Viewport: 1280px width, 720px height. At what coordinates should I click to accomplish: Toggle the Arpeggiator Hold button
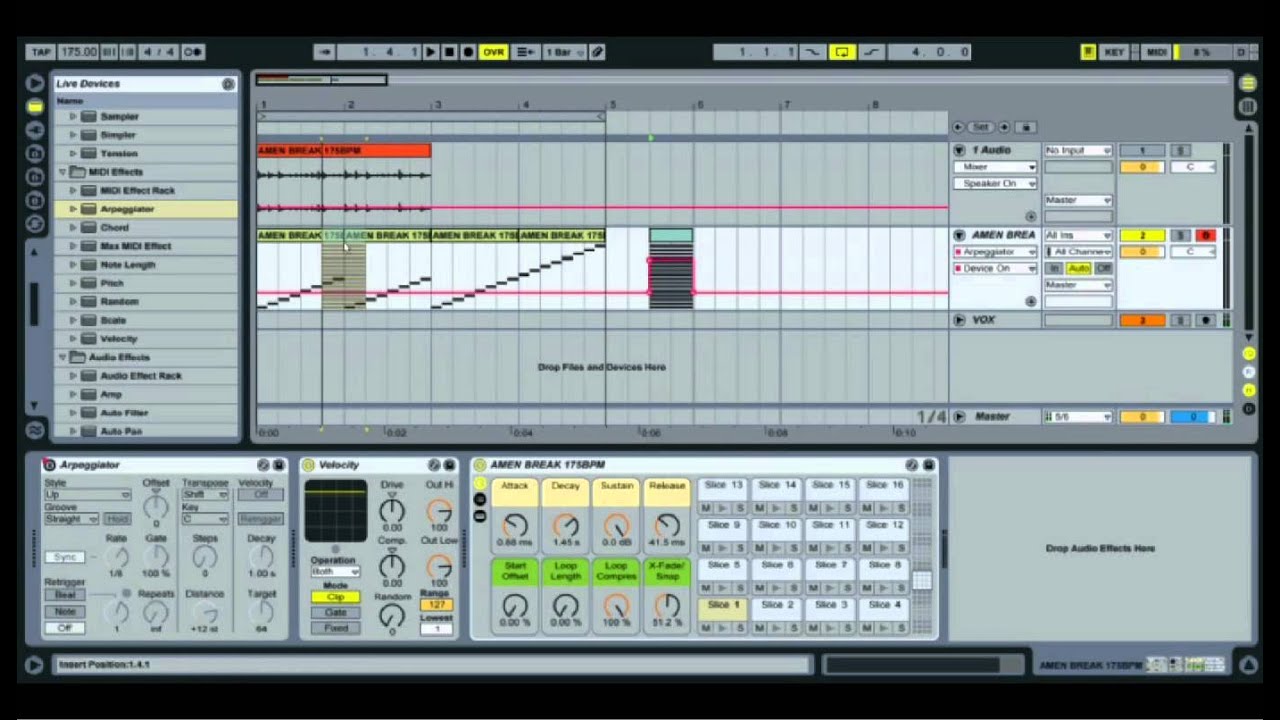pos(117,519)
